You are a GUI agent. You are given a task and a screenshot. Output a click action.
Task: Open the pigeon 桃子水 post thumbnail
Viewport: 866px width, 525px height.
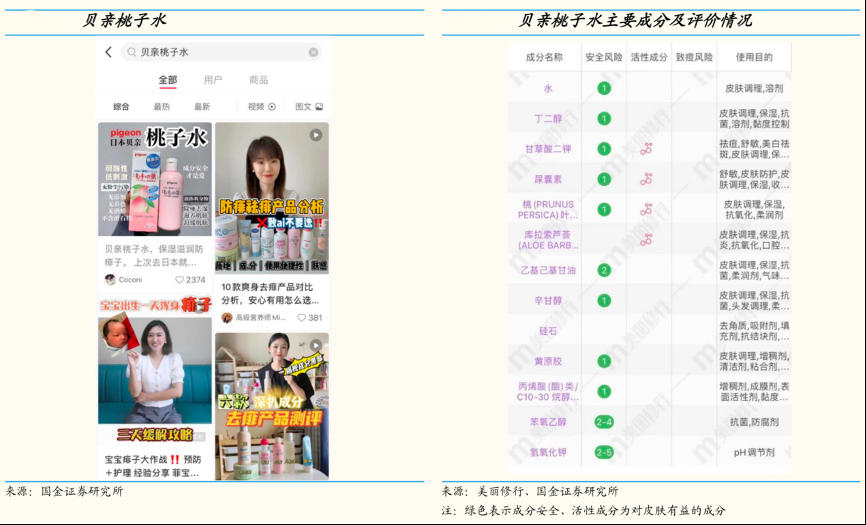[x=154, y=178]
